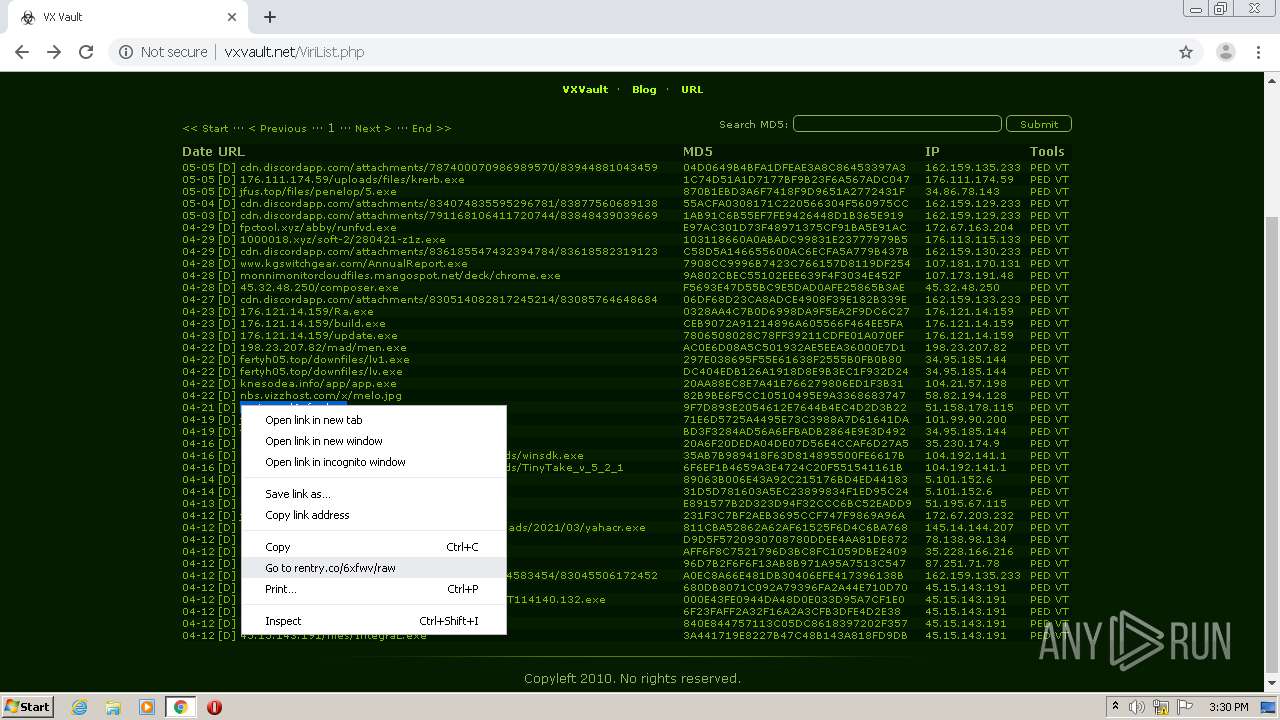The height and width of the screenshot is (720, 1280).
Task: Close the VX Vault tab
Action: point(232,17)
